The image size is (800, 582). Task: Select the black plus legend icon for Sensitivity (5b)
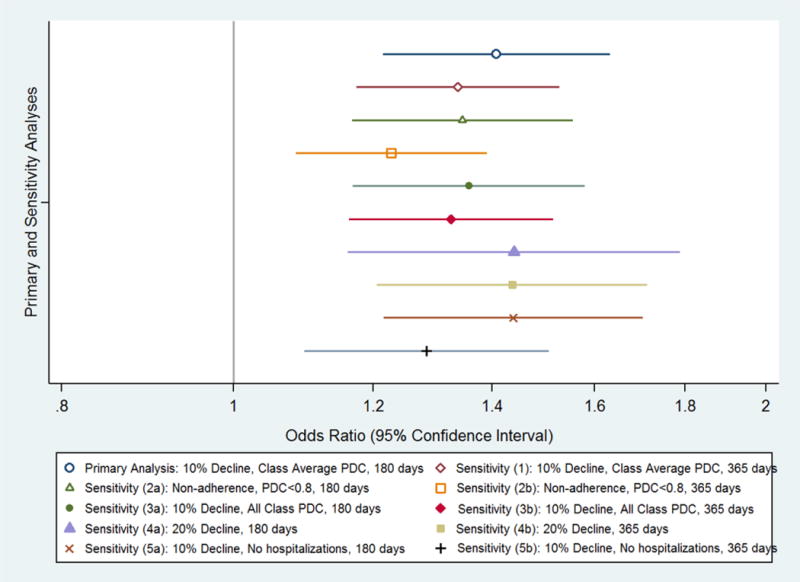(442, 548)
